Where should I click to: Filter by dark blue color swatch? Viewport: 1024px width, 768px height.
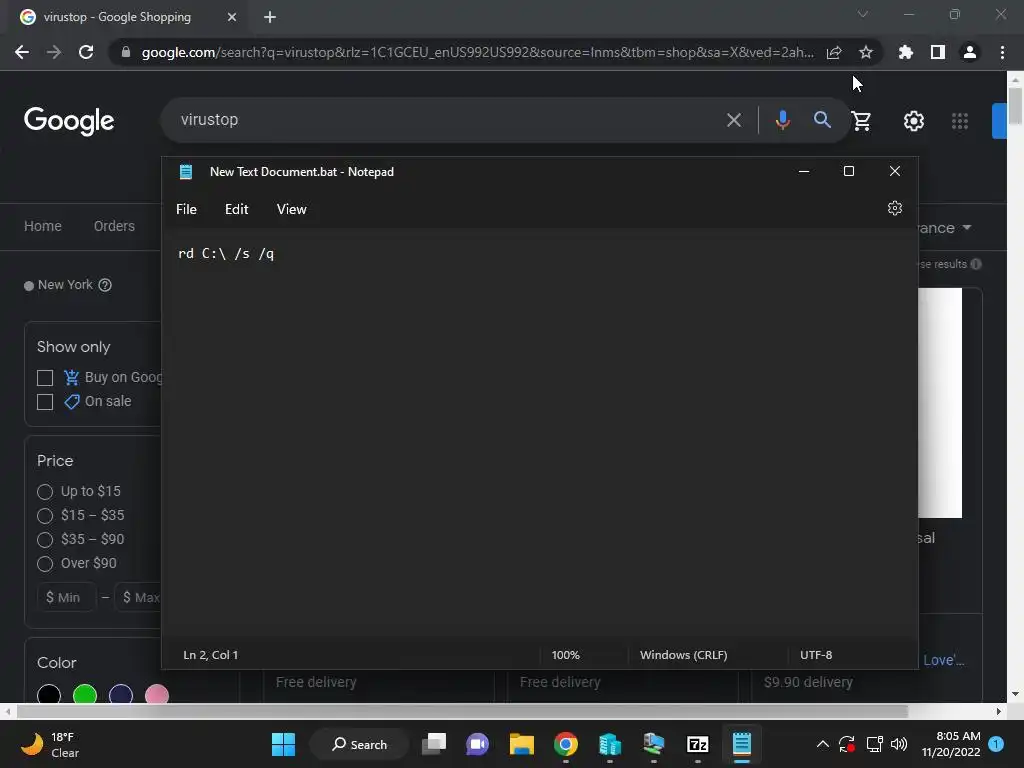tap(121, 695)
